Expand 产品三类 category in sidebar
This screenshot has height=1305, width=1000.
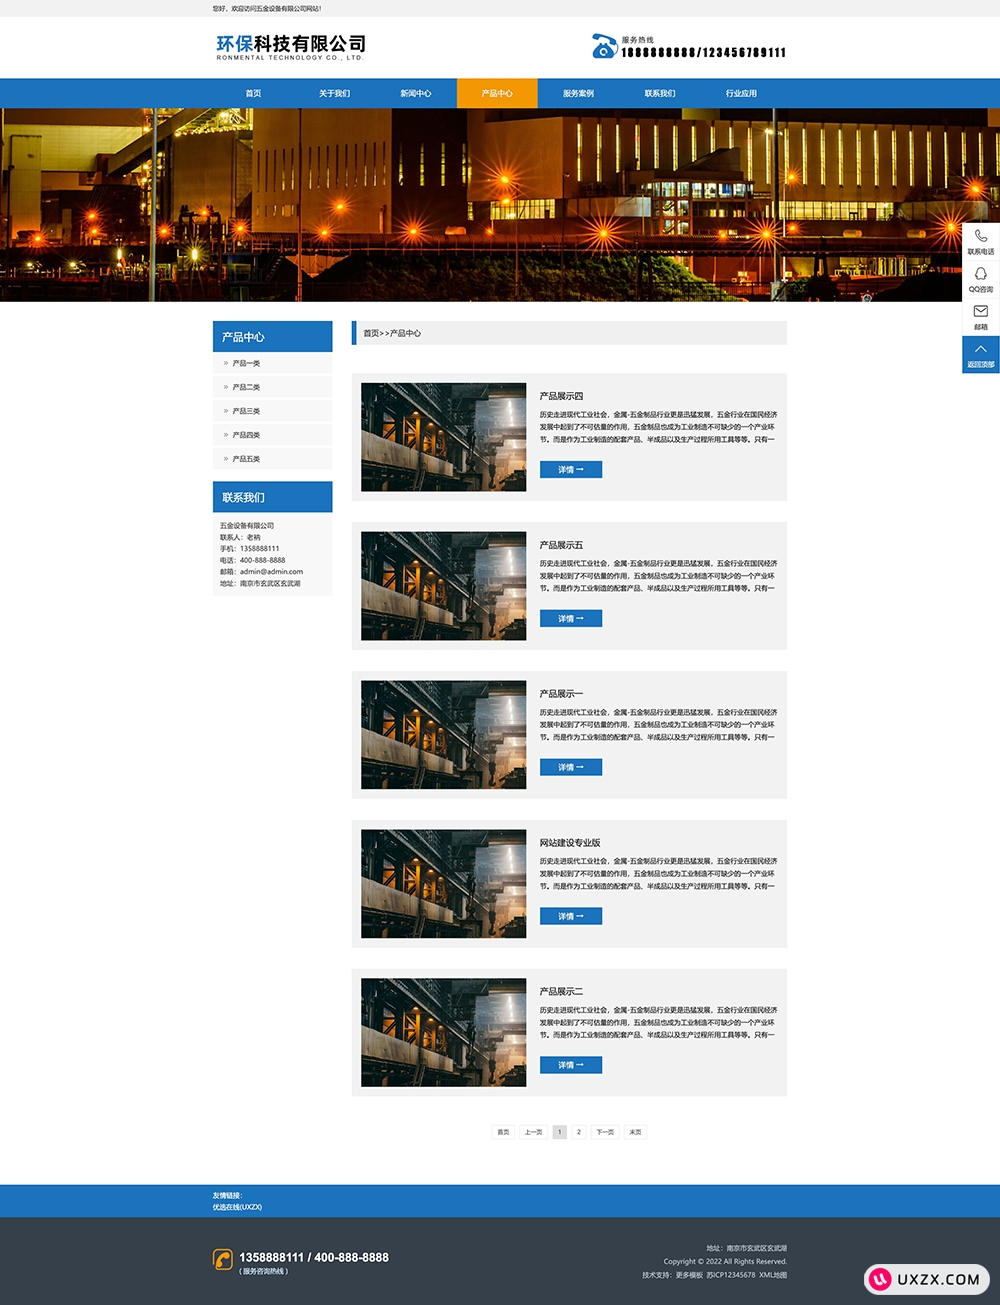(246, 411)
